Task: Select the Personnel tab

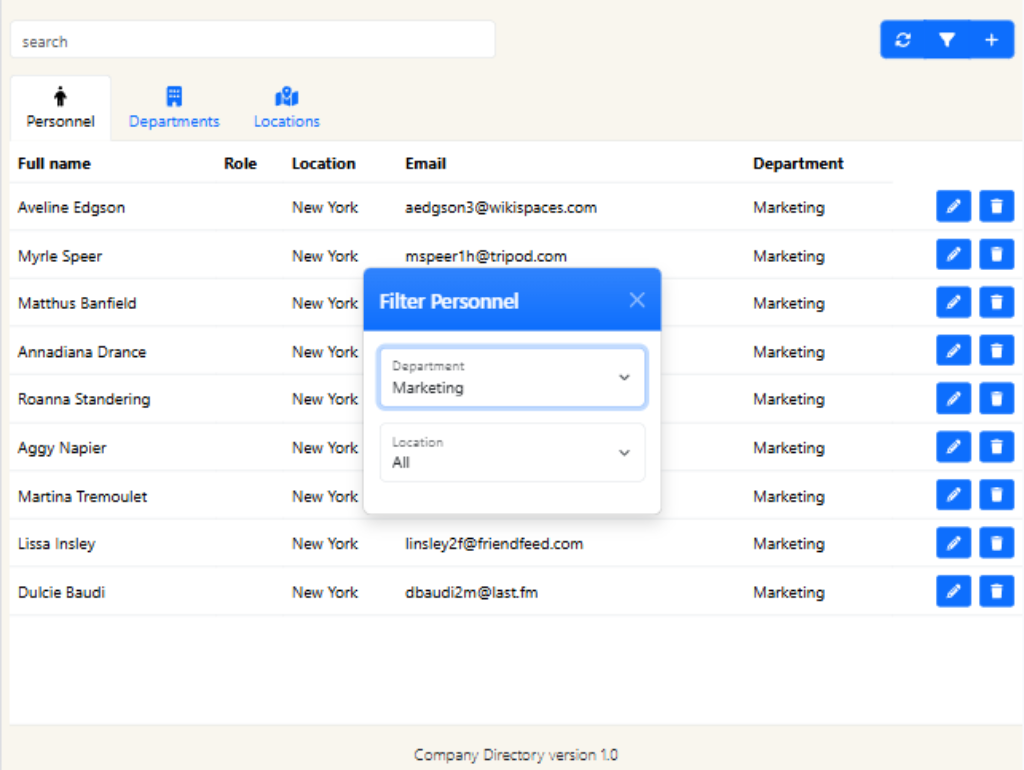Action: point(61,108)
